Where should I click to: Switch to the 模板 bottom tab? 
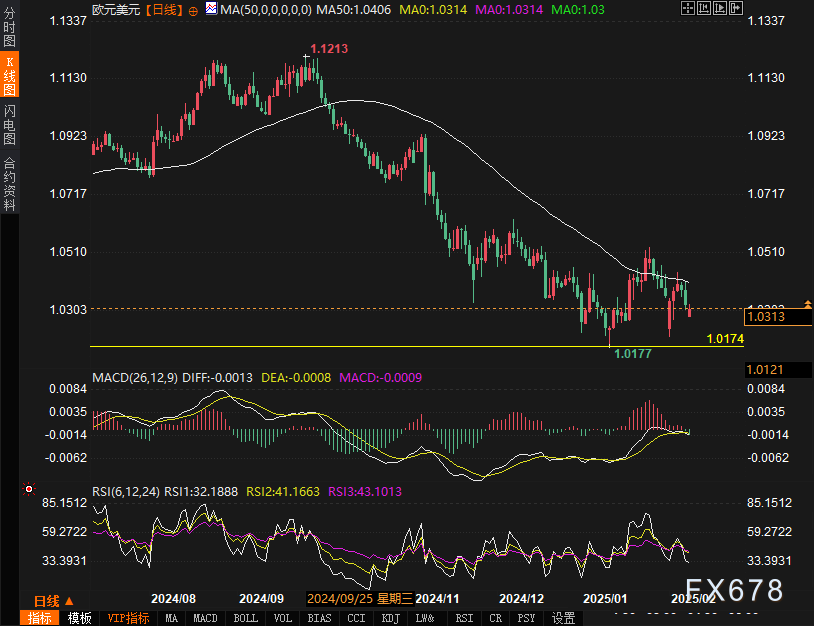[x=79, y=618]
